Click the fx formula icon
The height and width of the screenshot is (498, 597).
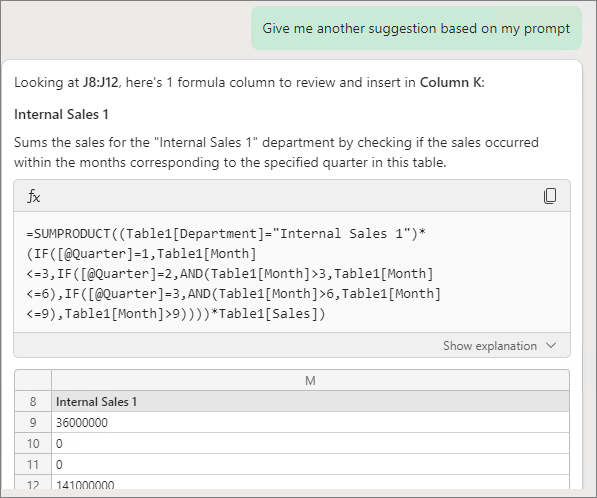point(34,196)
